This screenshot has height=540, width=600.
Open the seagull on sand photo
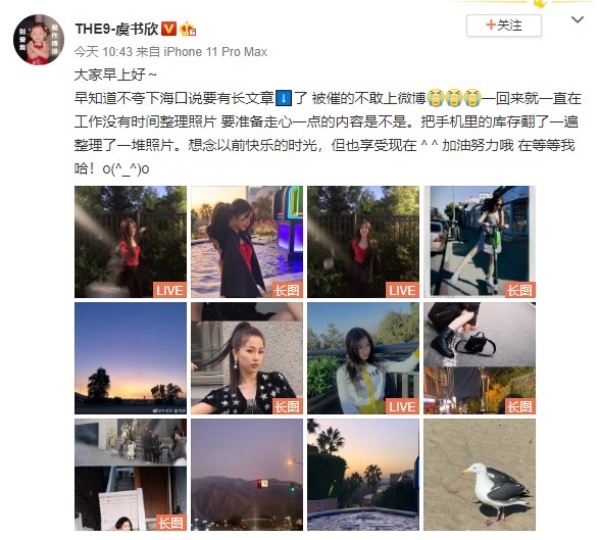click(x=479, y=475)
